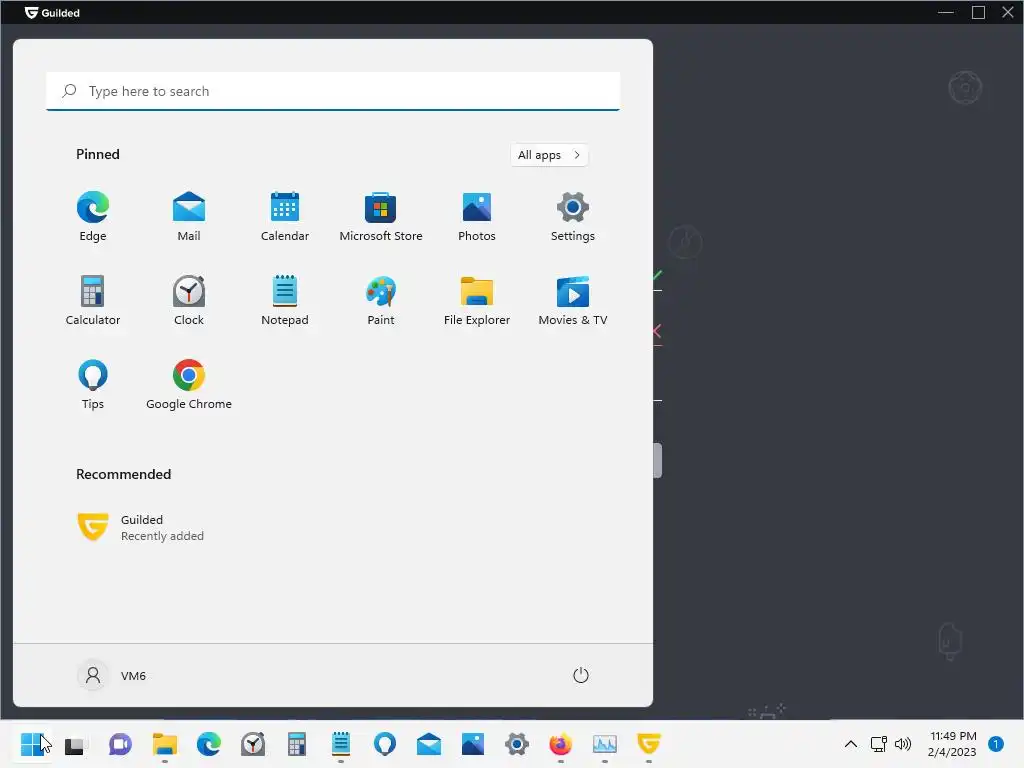Open Settings from pinned apps
This screenshot has height=768, width=1024.
click(573, 216)
